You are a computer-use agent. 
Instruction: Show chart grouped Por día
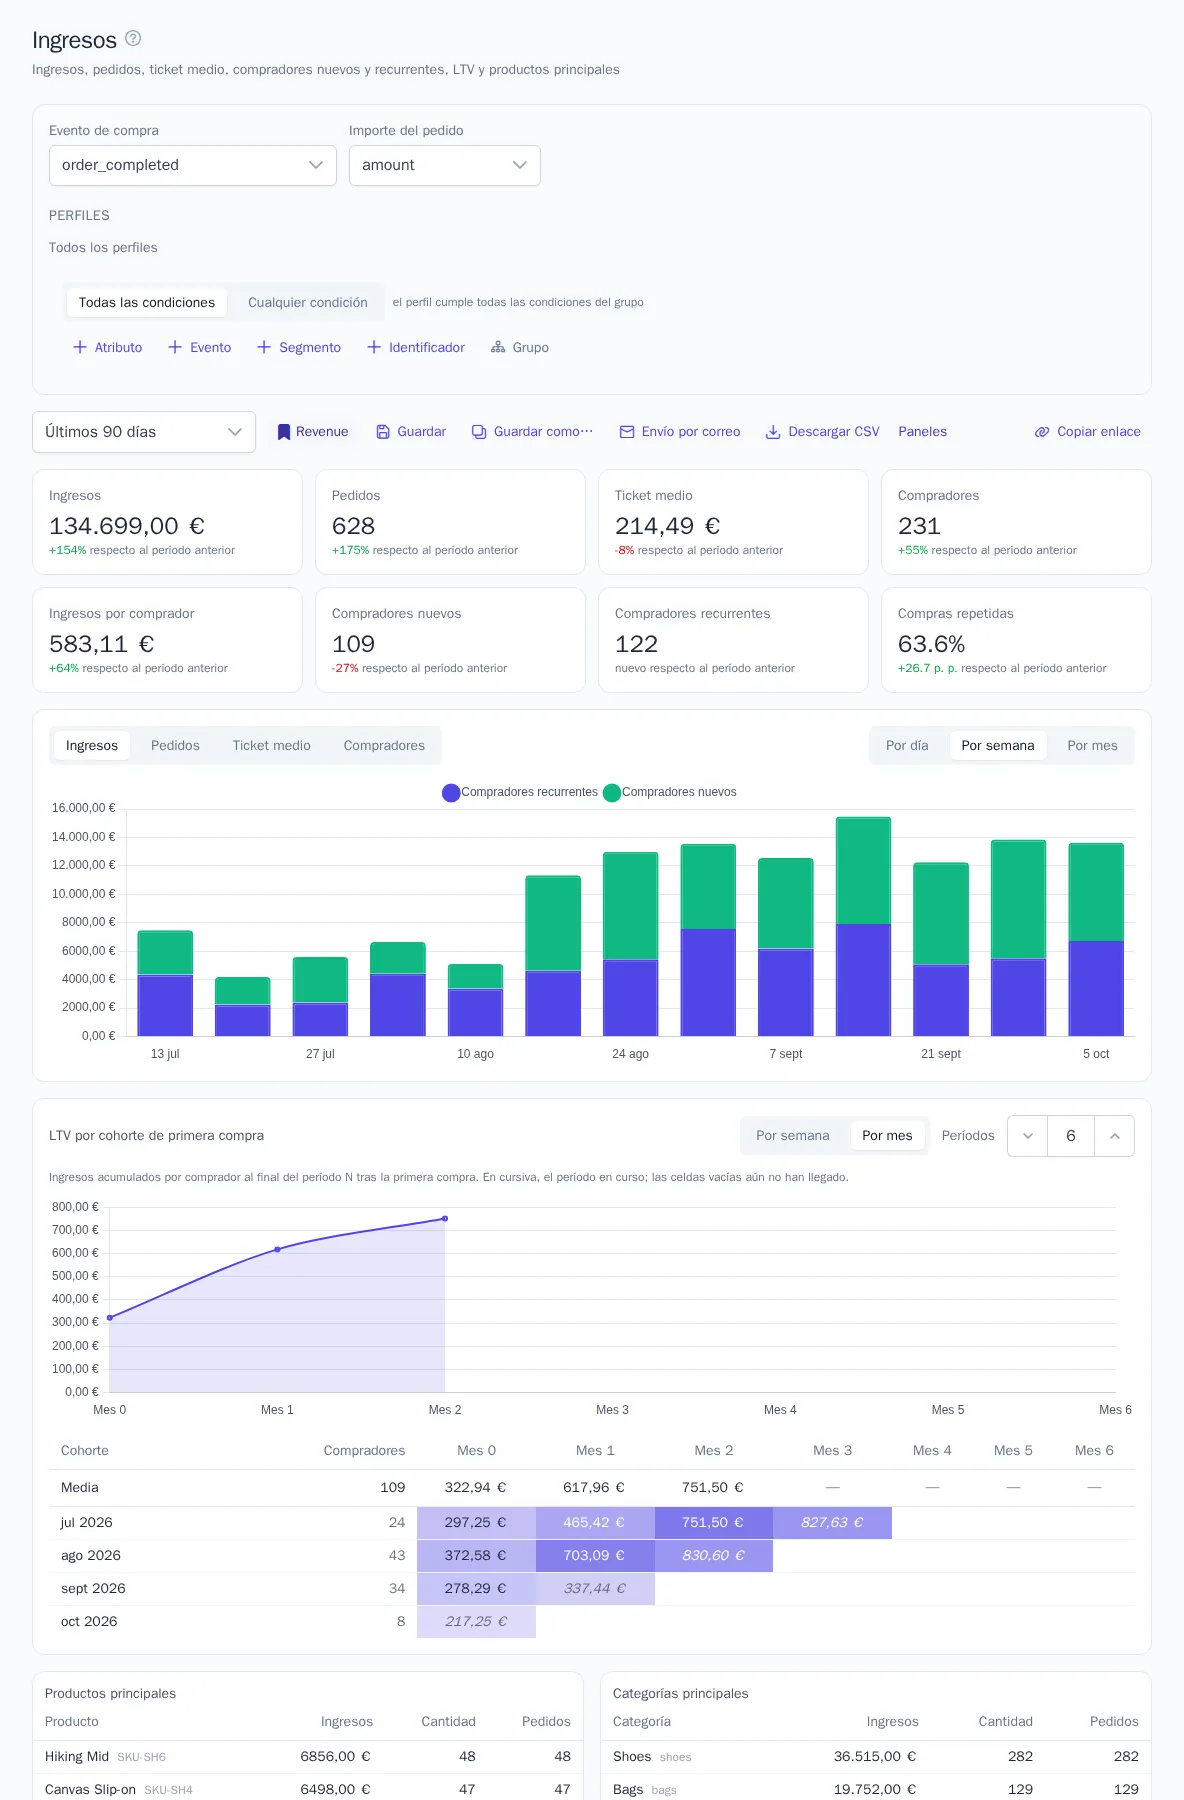(x=907, y=746)
